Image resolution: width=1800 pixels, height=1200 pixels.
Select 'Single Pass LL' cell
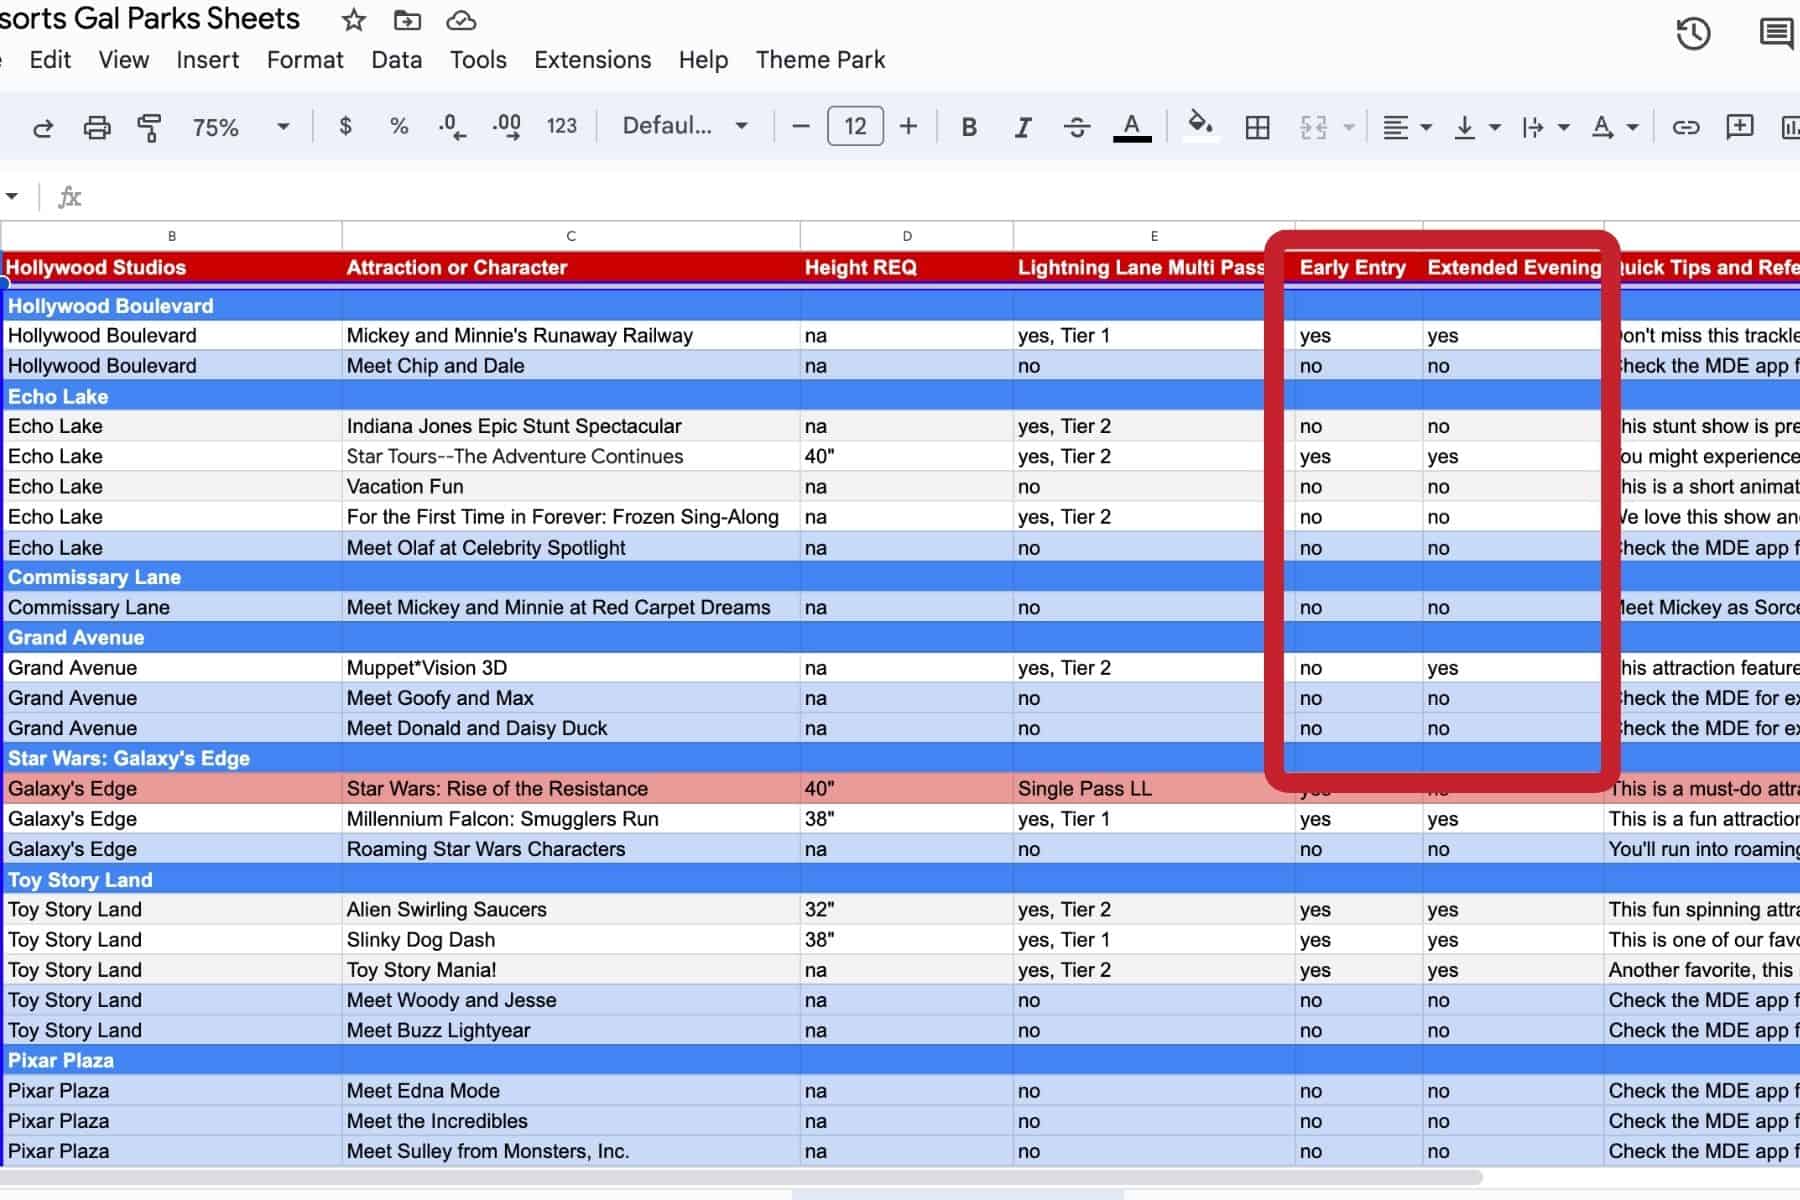click(1154, 788)
